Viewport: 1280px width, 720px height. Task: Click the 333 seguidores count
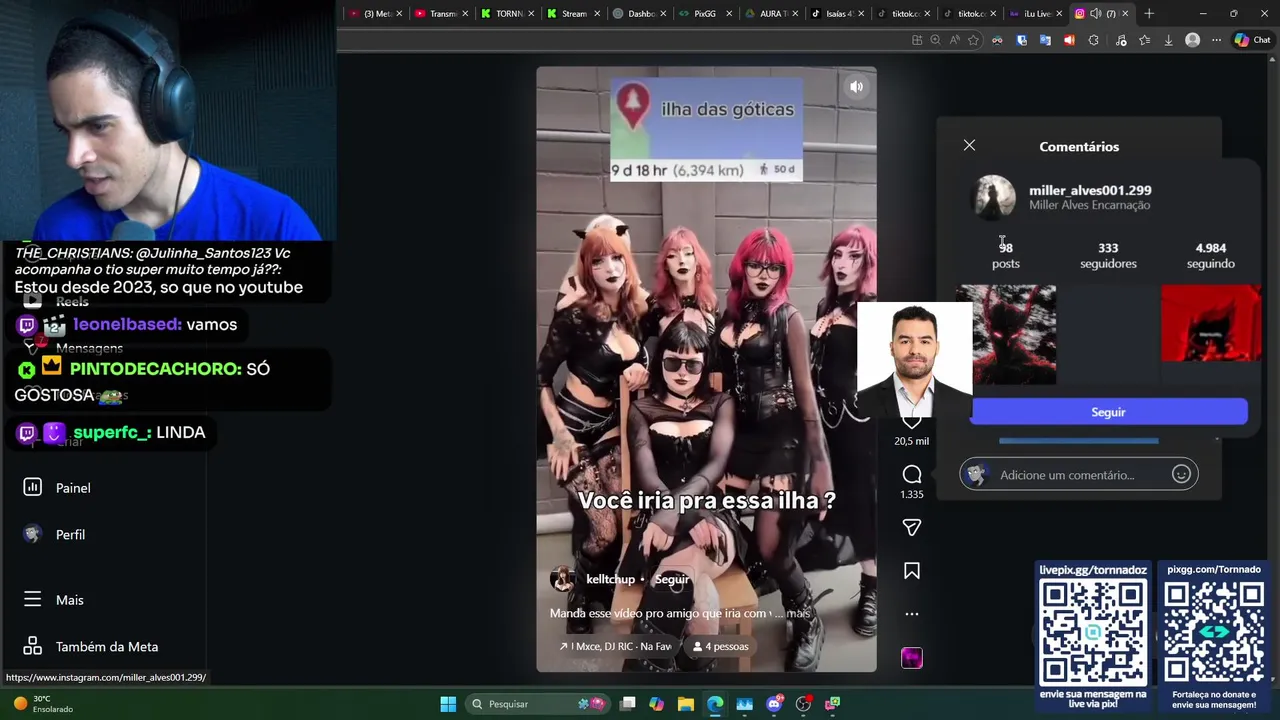1108,255
